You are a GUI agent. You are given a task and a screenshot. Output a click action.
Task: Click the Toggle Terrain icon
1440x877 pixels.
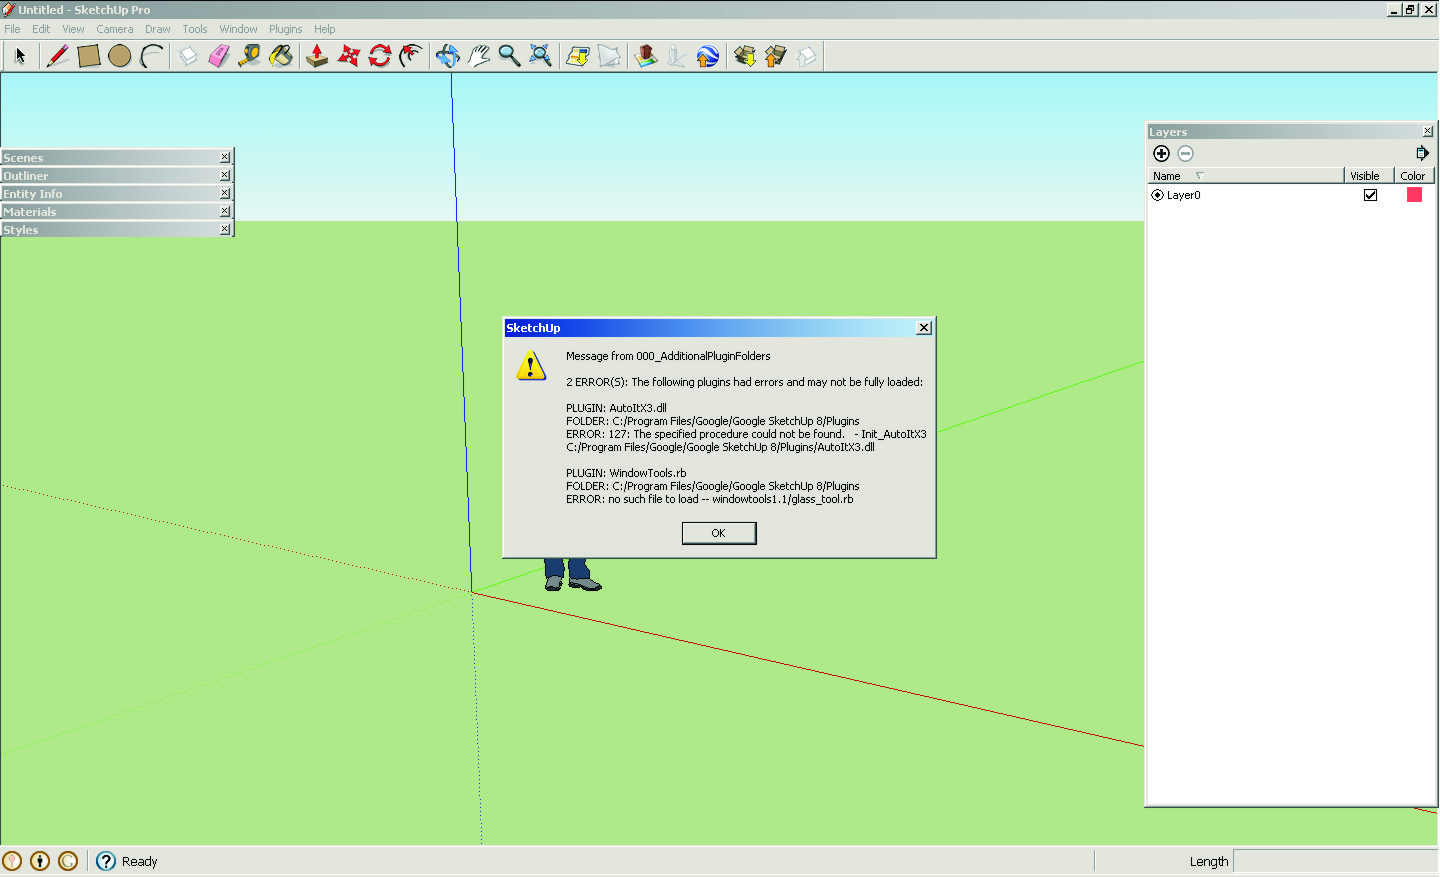(608, 56)
